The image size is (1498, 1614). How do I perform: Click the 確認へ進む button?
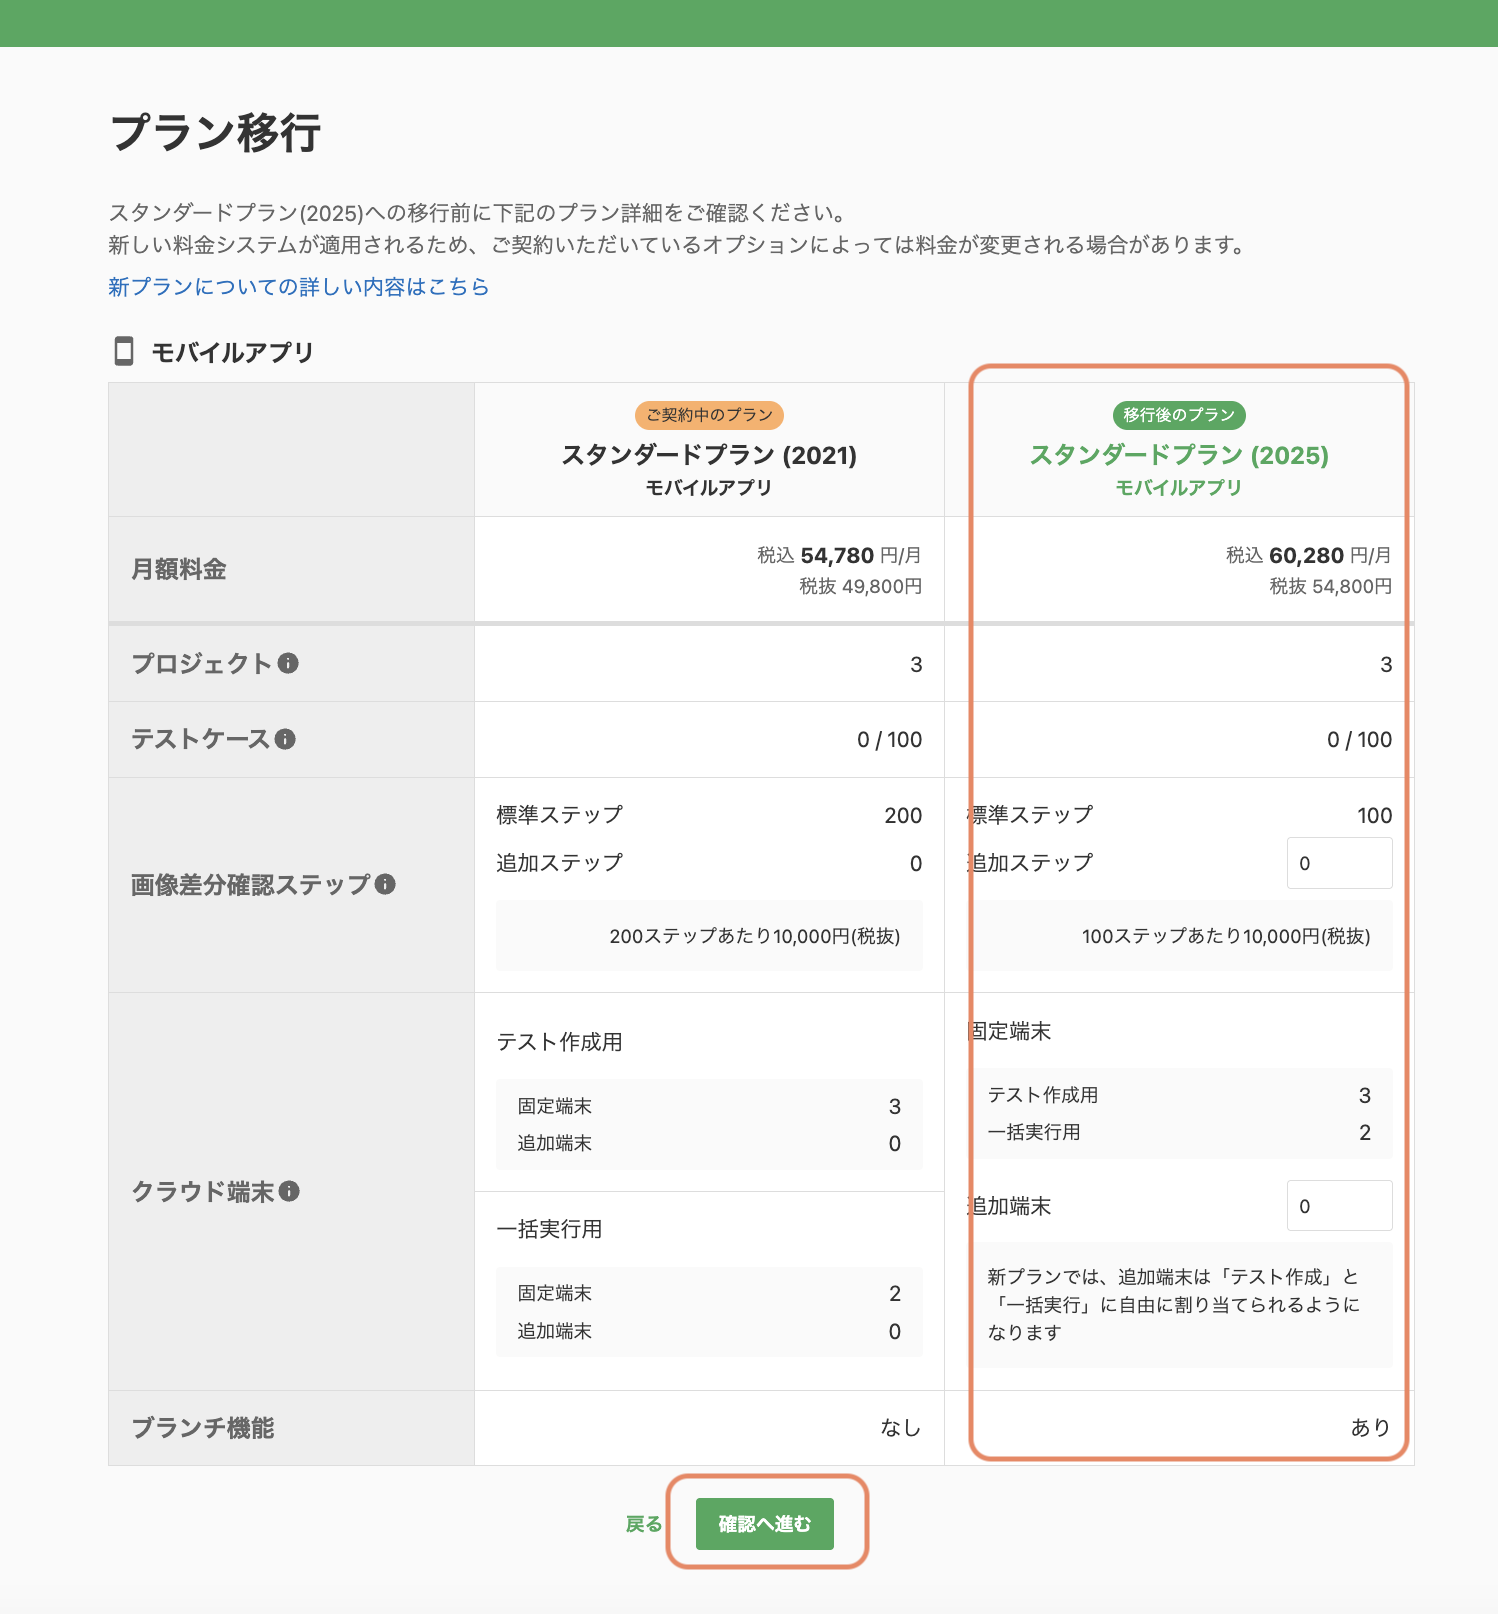pyautogui.click(x=765, y=1524)
